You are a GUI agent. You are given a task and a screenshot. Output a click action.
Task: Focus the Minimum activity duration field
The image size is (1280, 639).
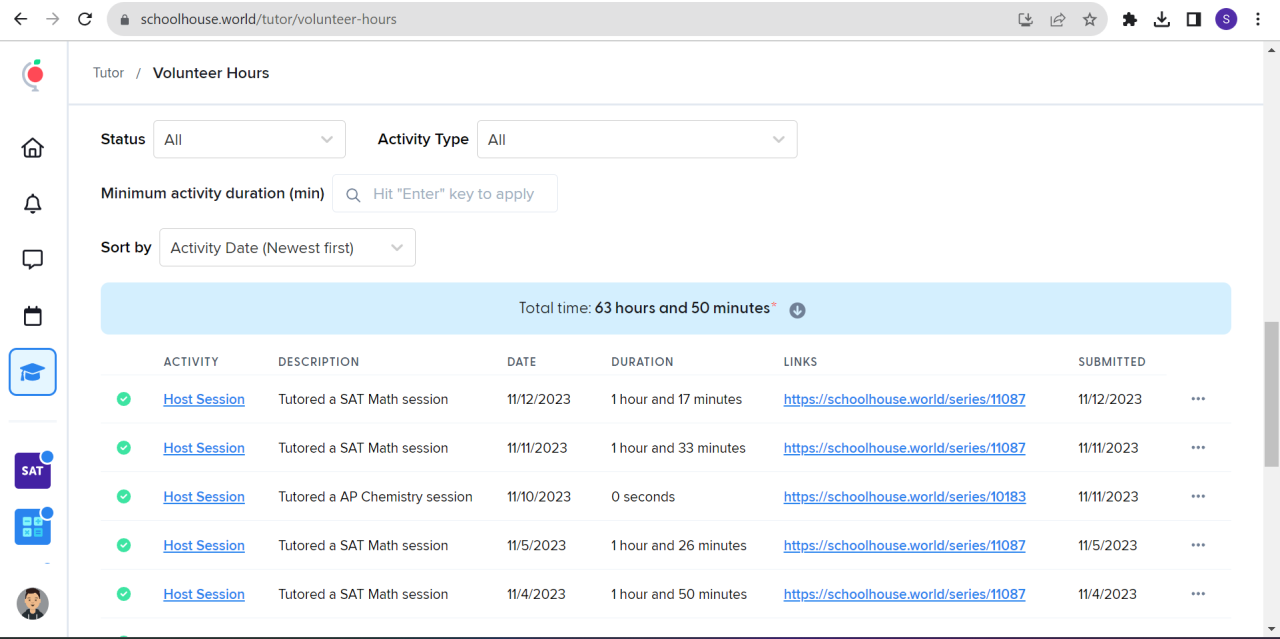[x=456, y=194]
